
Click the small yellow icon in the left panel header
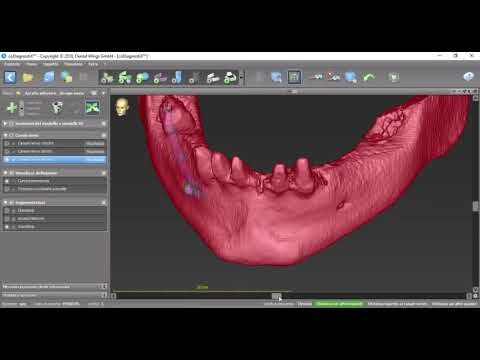tap(18, 93)
